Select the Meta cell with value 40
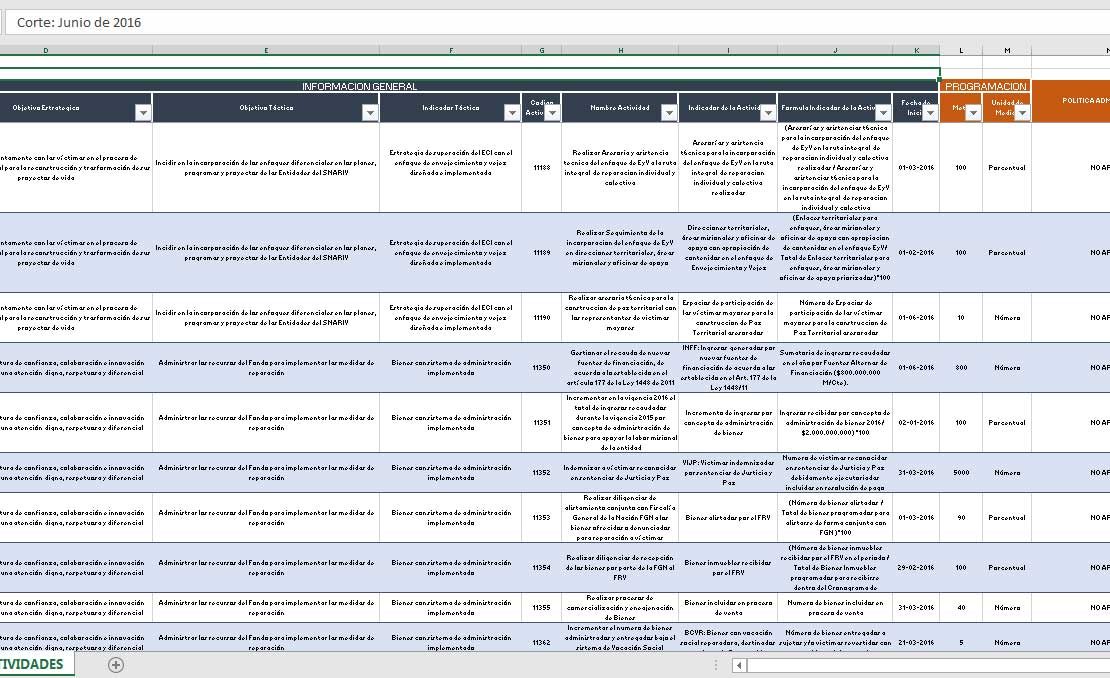 (961, 608)
